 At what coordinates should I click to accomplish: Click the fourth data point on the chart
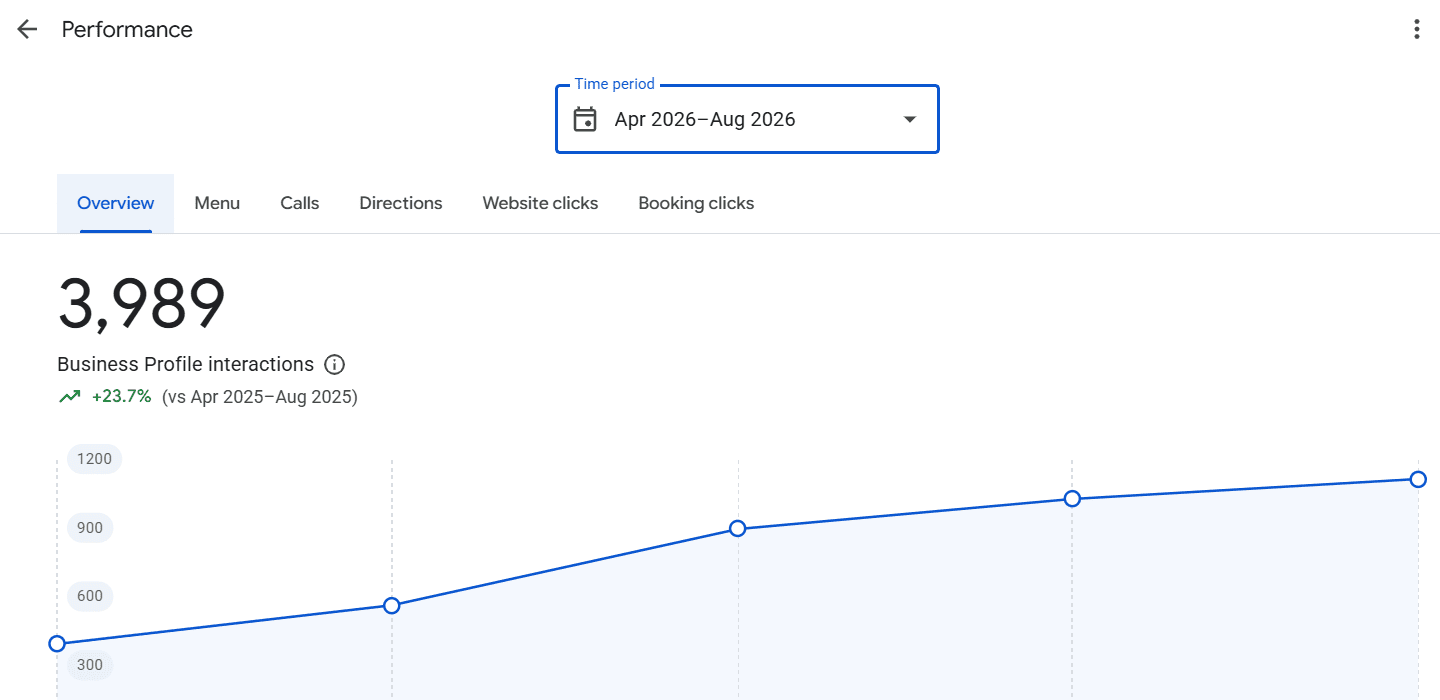1072,498
